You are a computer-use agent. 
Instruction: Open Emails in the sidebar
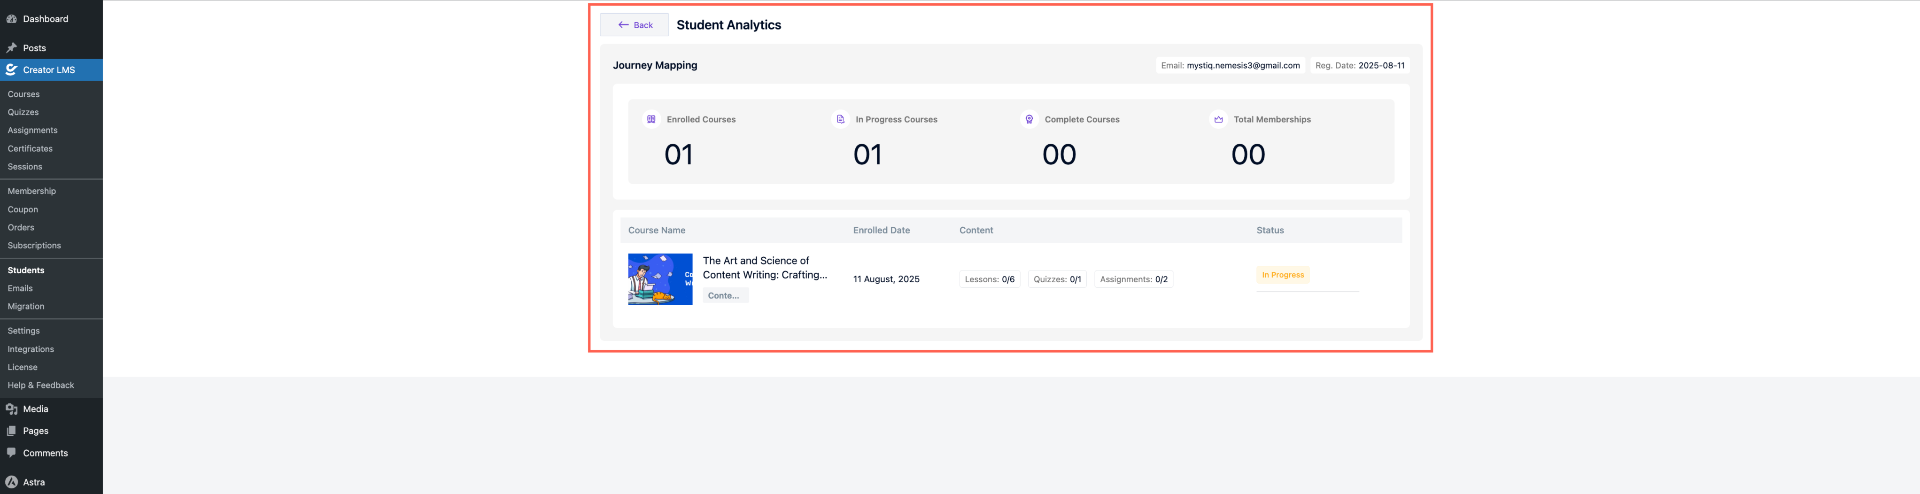tap(20, 288)
